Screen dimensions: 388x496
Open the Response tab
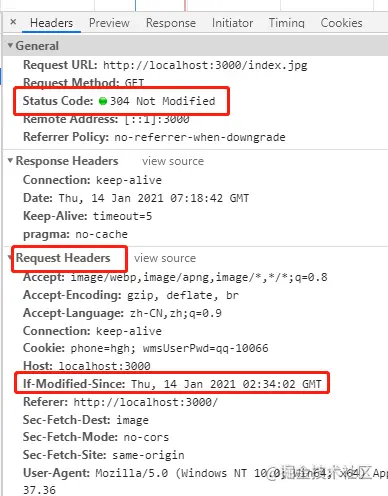click(171, 23)
